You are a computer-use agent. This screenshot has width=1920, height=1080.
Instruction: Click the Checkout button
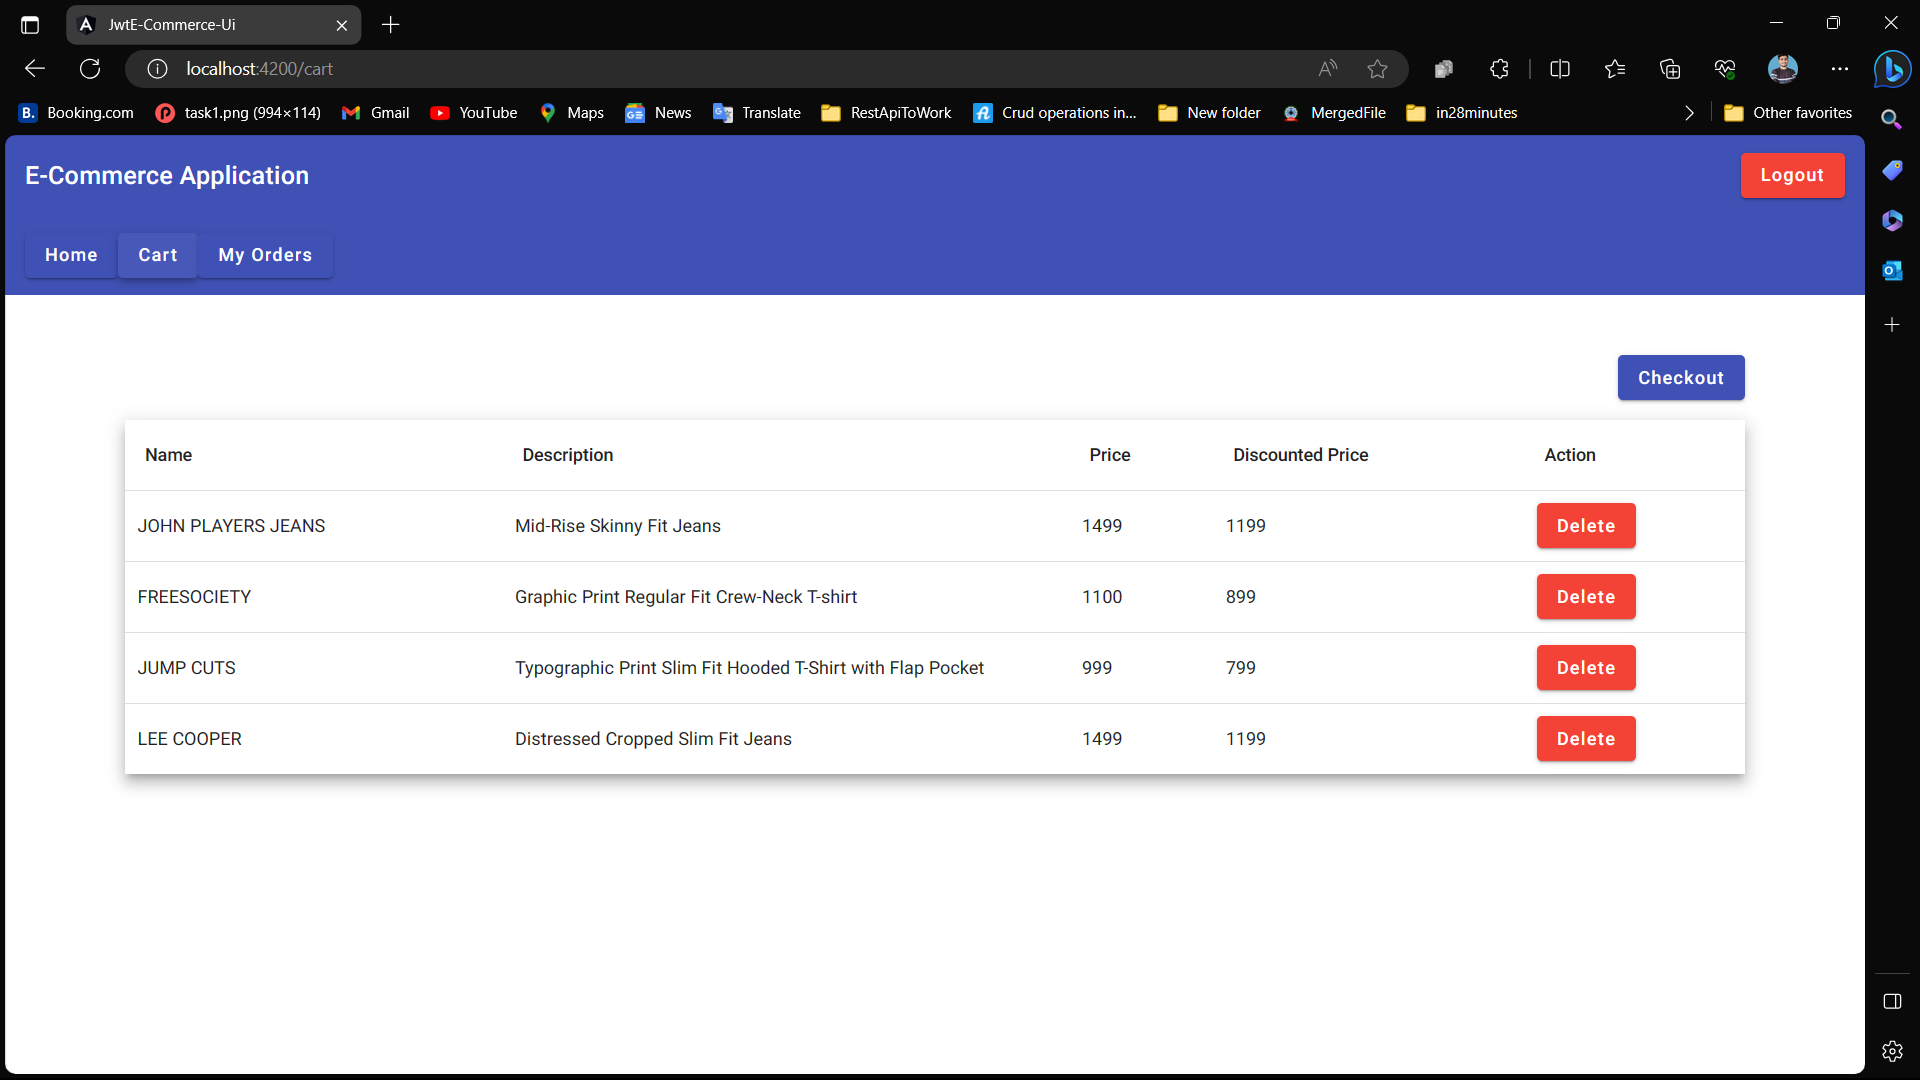click(1680, 377)
